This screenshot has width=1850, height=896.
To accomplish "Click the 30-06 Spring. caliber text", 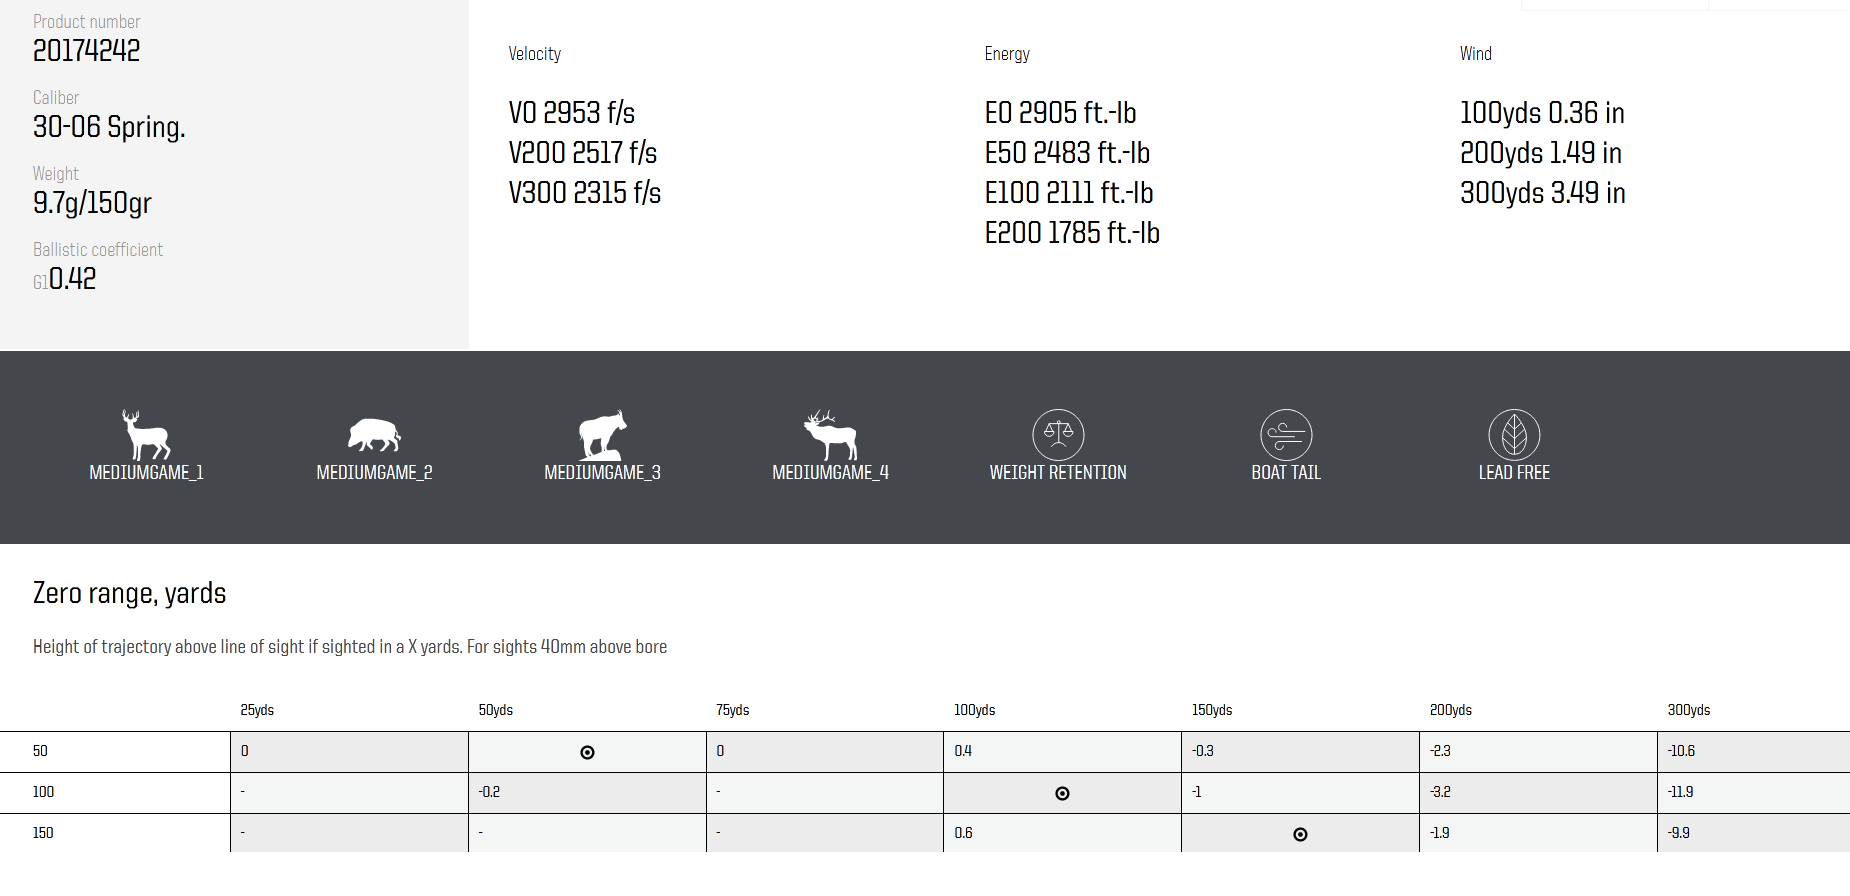I will pyautogui.click(x=109, y=127).
